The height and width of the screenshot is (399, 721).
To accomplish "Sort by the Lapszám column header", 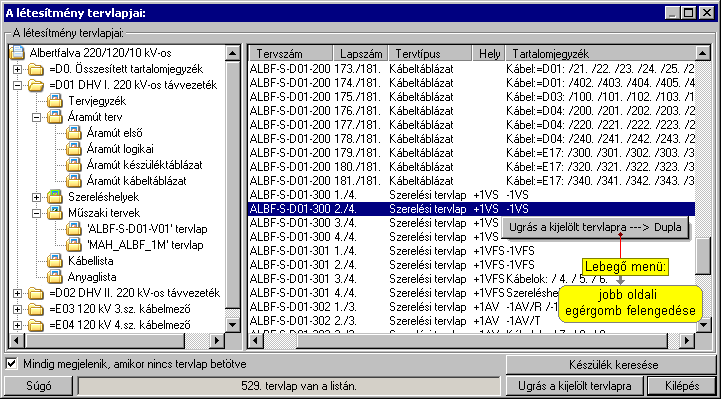I will pos(361,53).
